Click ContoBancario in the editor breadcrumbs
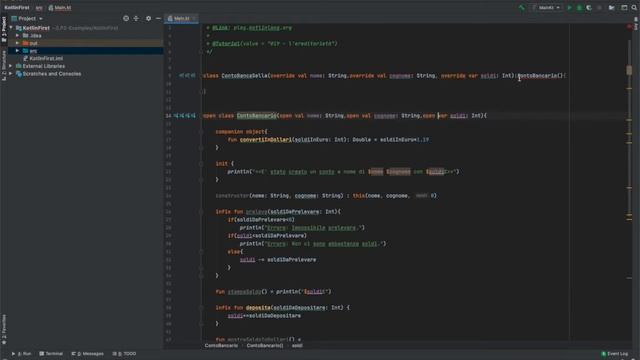640x360 pixels. 221,345
